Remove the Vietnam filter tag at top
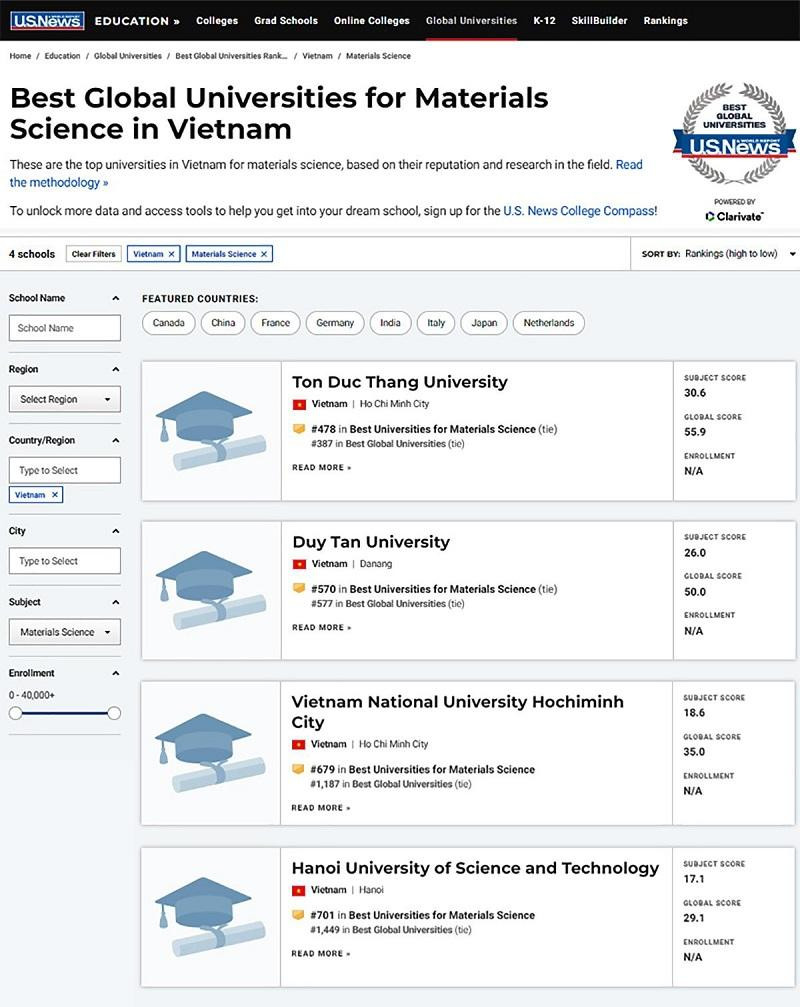The height and width of the screenshot is (1007, 800). [172, 254]
